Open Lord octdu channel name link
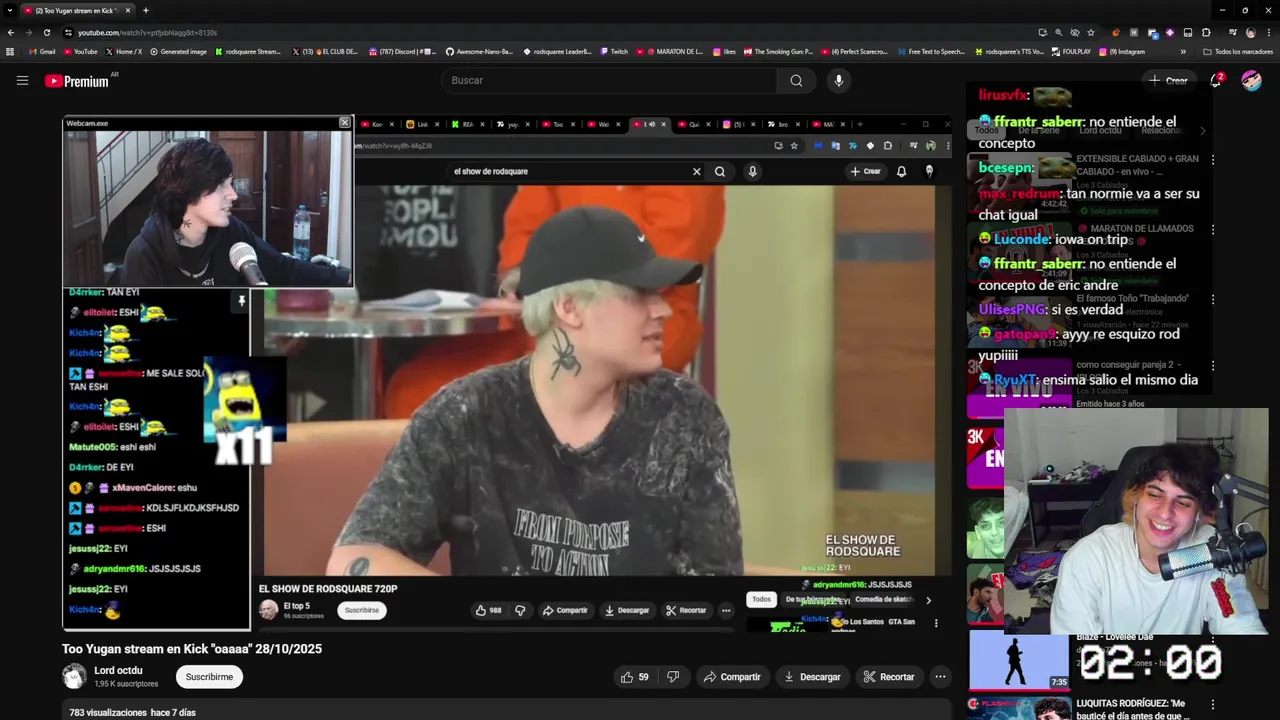The image size is (1280, 720). click(x=118, y=671)
